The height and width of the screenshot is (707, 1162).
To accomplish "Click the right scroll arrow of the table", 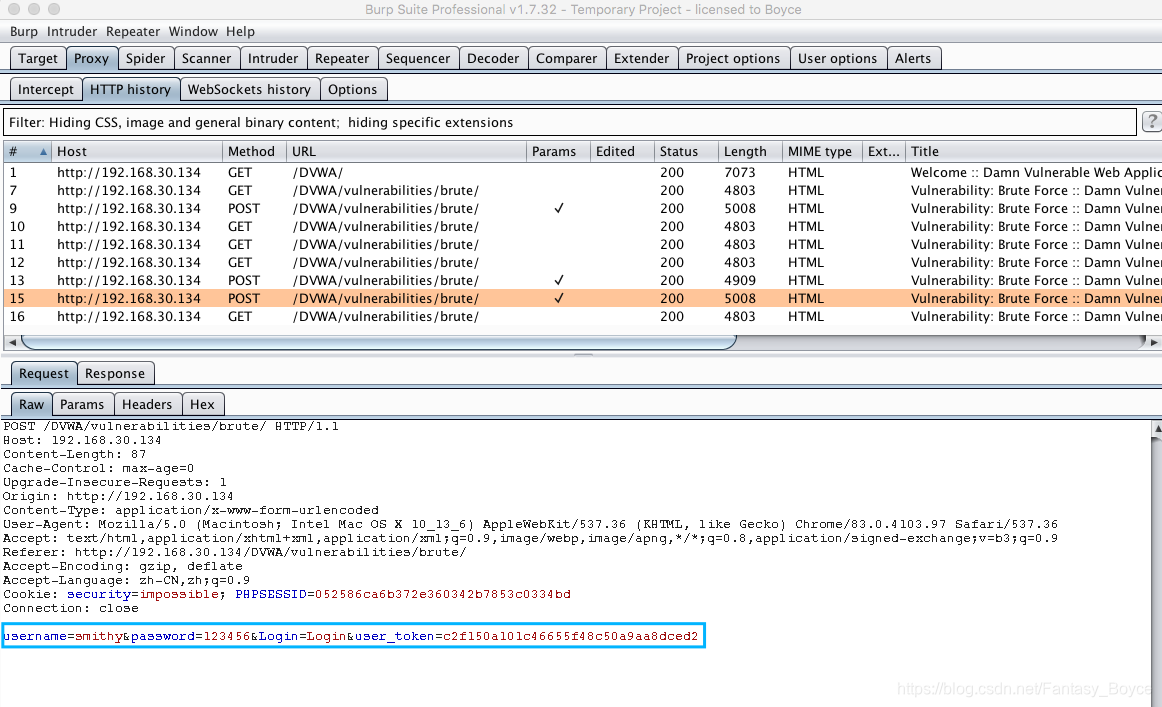I will click(x=1153, y=342).
